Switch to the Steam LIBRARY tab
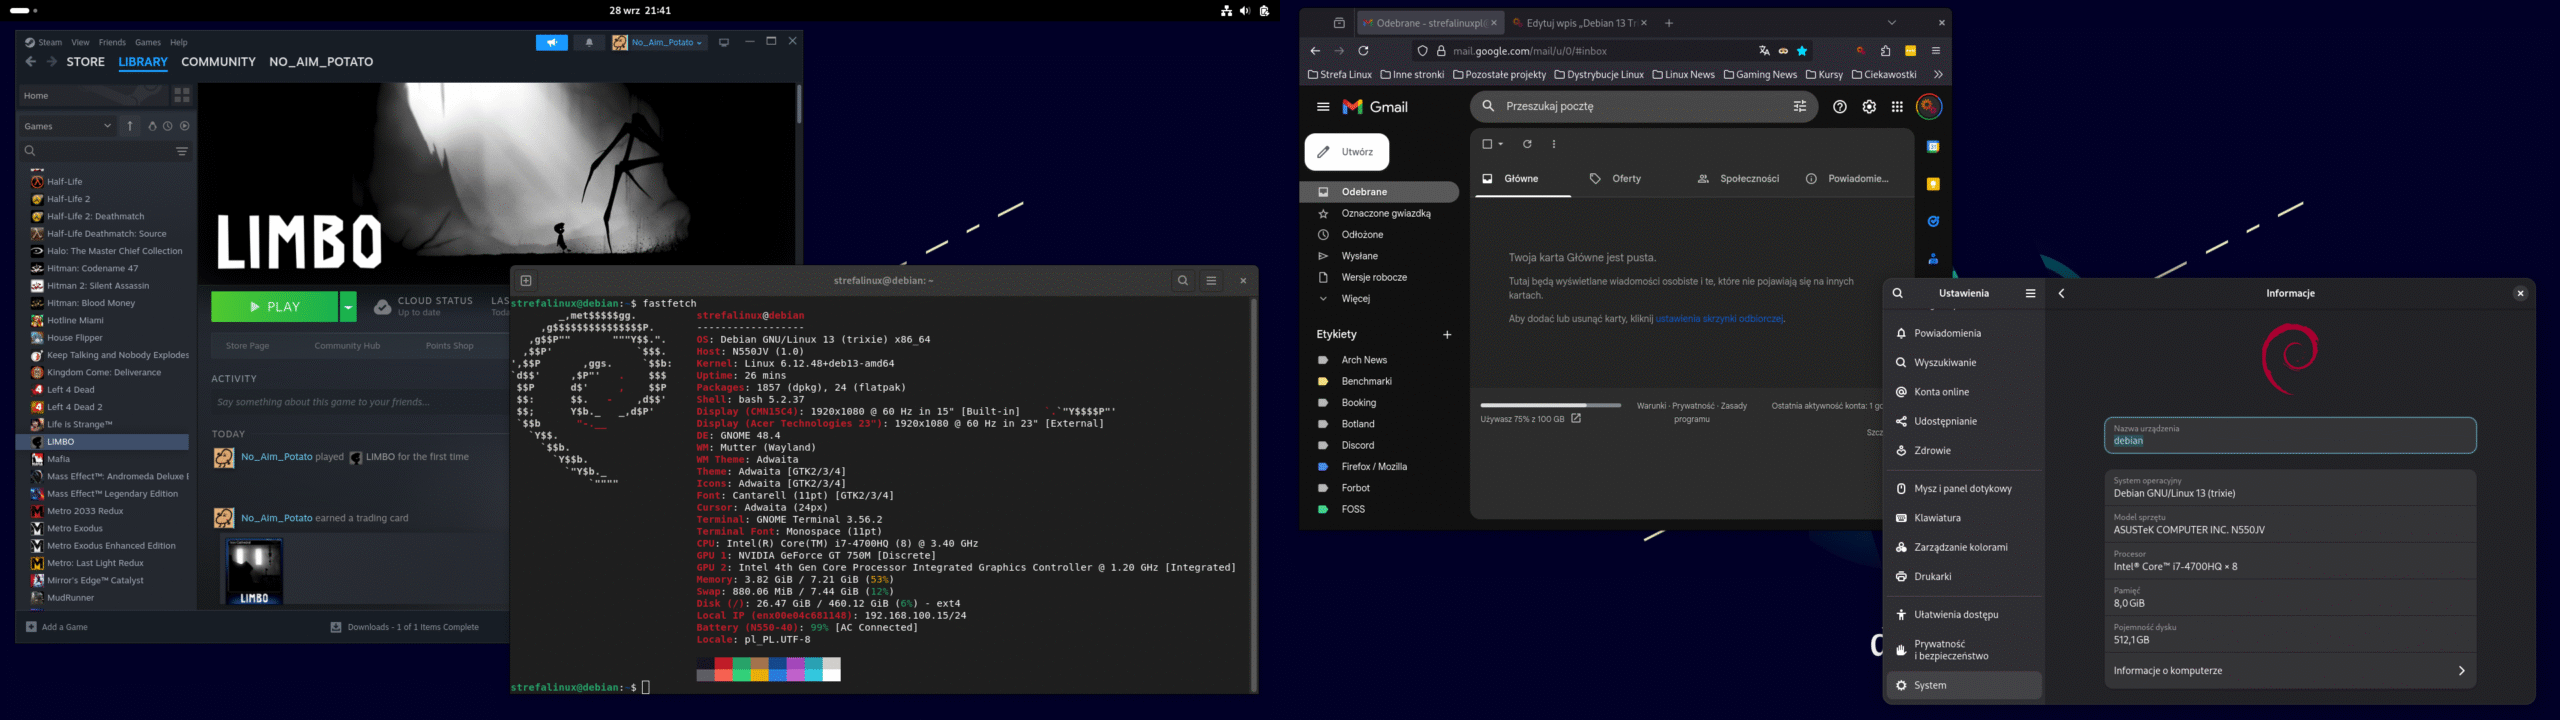The height and width of the screenshot is (720, 2560). coord(143,62)
